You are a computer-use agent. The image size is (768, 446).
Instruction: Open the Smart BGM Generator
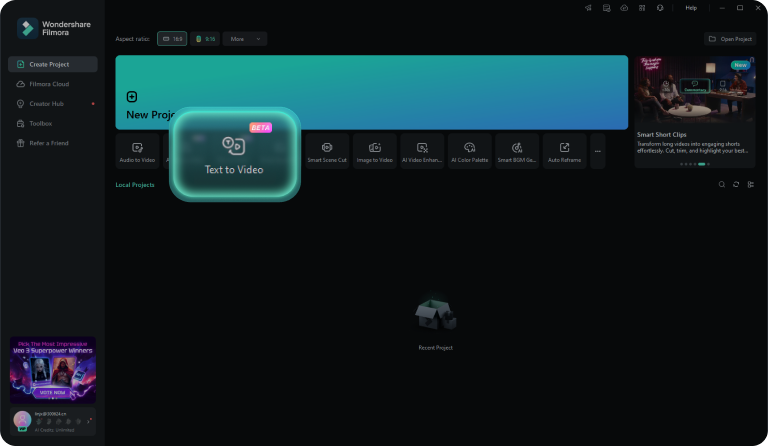pos(517,151)
